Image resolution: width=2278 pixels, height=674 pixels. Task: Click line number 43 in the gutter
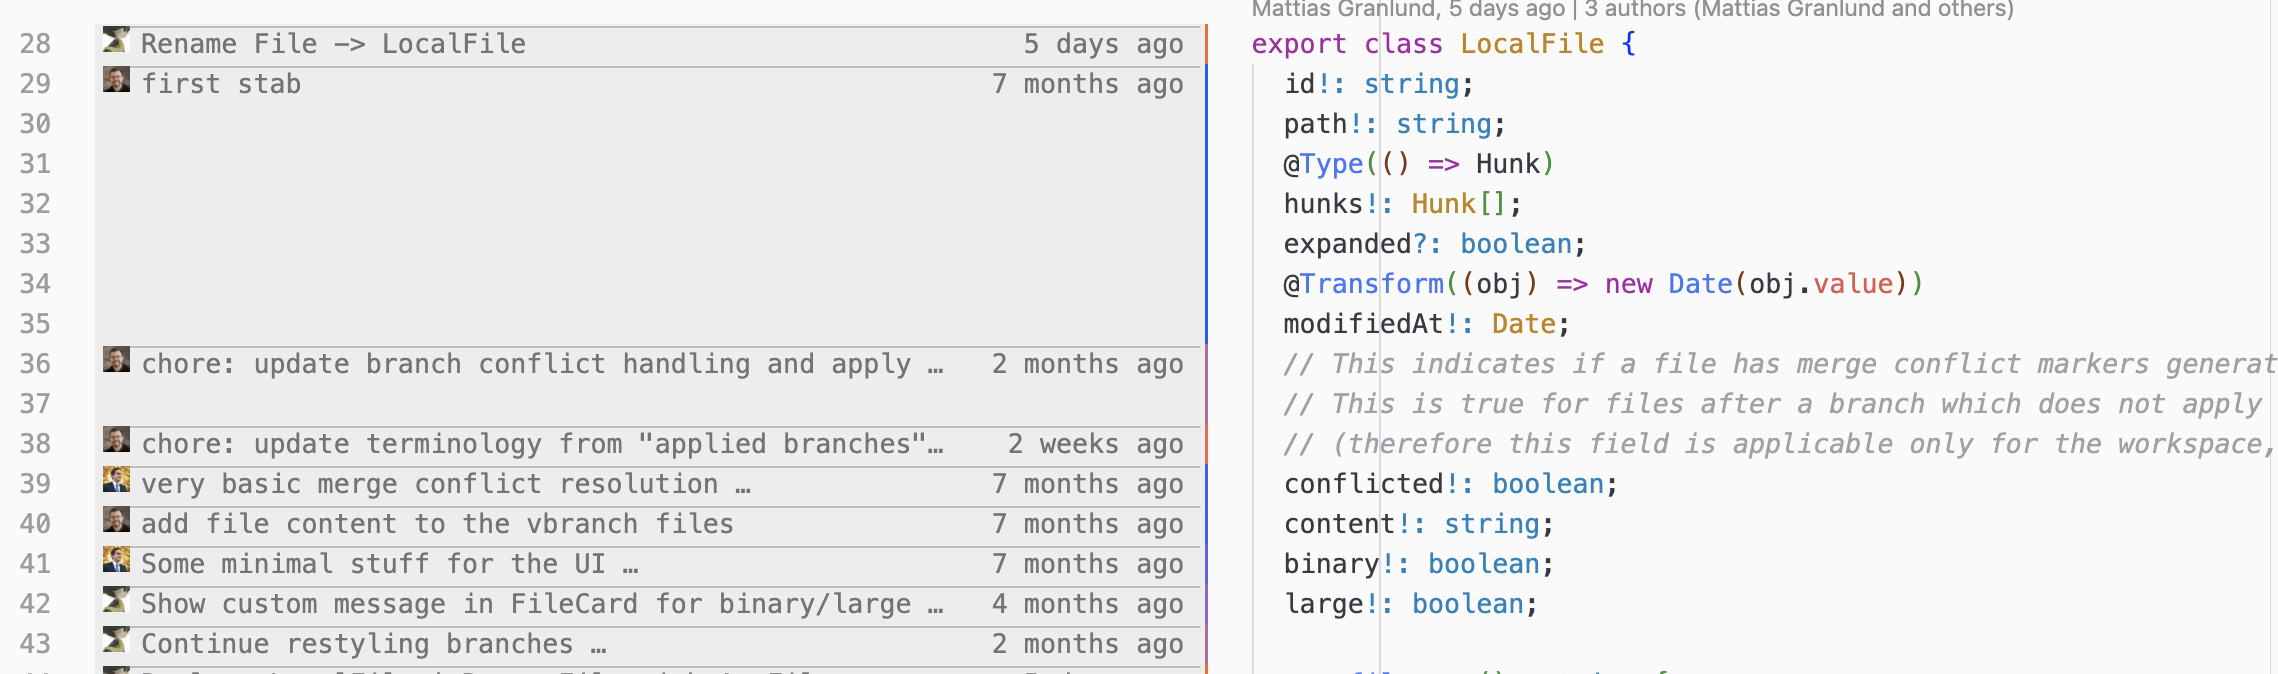coord(35,644)
